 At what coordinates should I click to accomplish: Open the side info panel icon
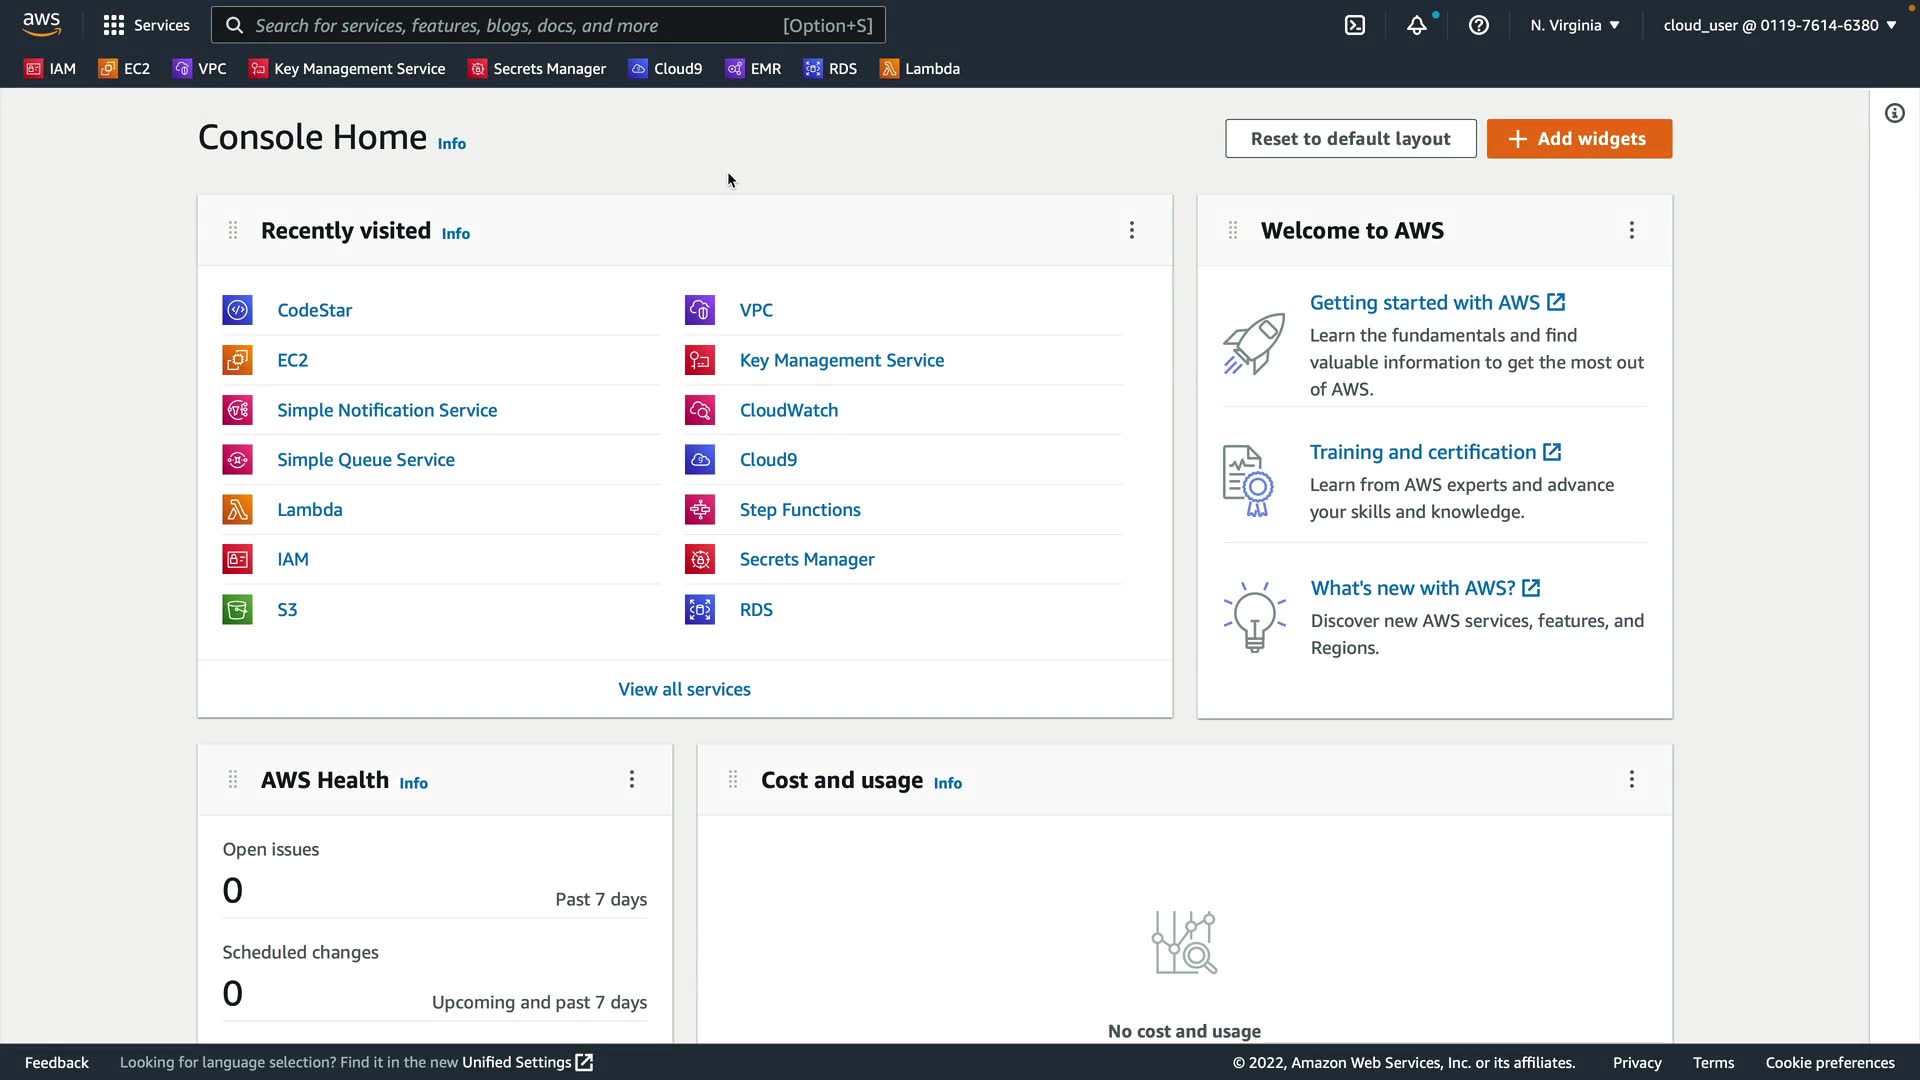click(1894, 113)
